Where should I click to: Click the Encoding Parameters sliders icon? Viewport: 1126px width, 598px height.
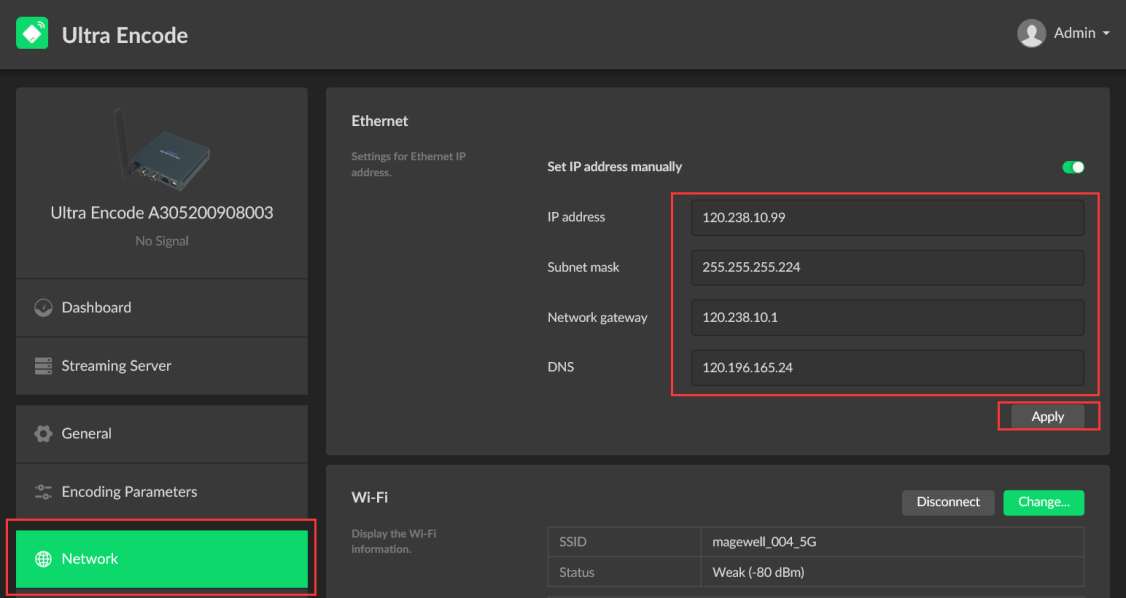click(43, 492)
